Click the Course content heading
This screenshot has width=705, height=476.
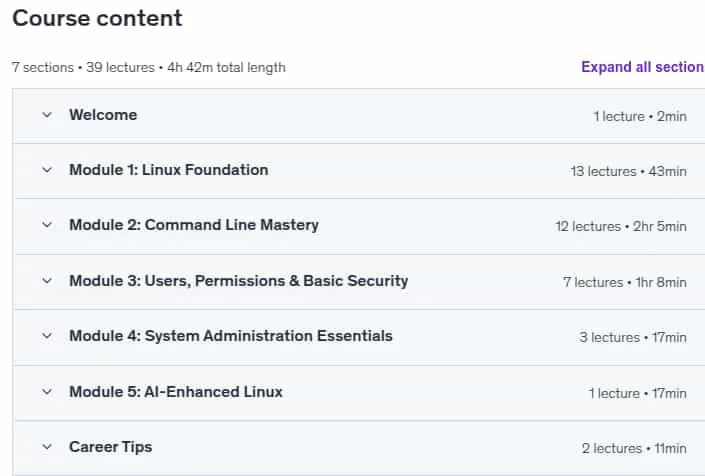(98, 18)
